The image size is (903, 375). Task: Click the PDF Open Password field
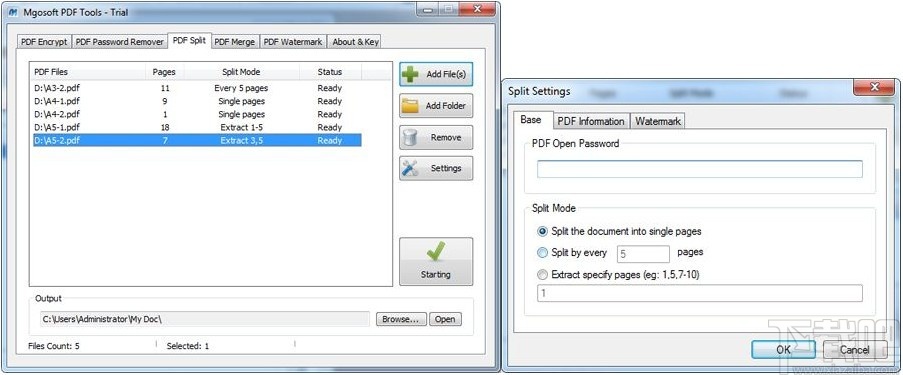click(x=700, y=169)
